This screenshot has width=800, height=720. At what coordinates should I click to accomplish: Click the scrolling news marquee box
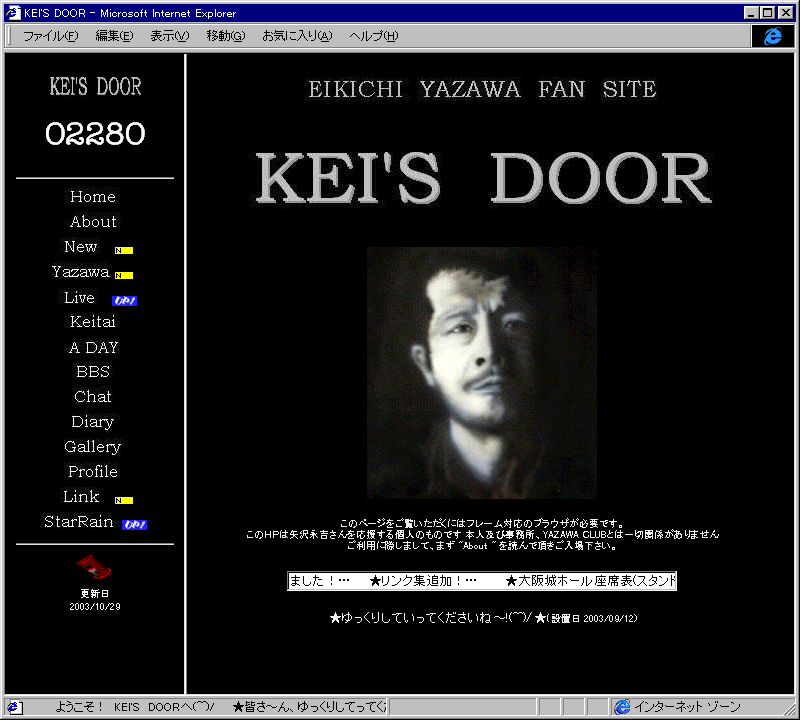[x=482, y=581]
